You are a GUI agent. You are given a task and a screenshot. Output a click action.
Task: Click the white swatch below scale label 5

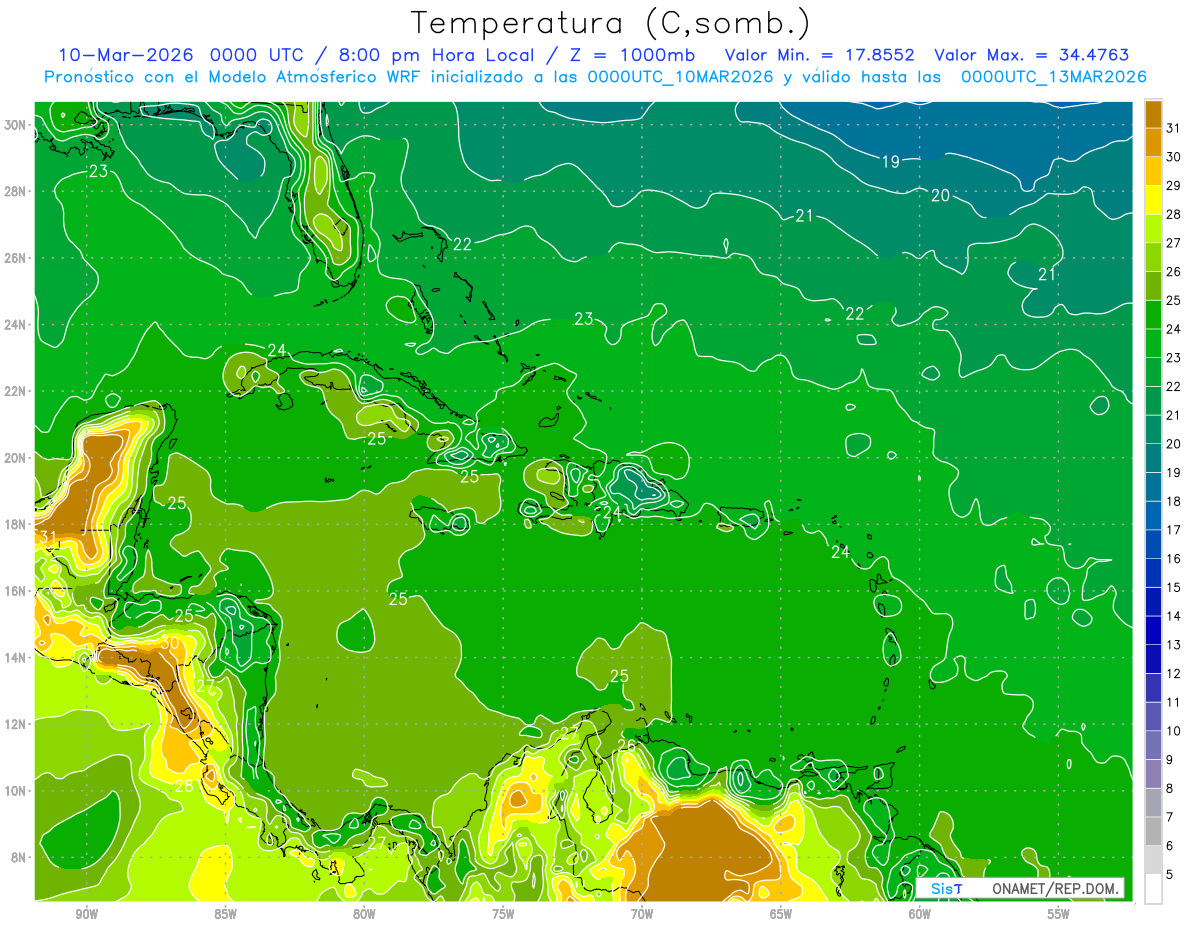(x=1153, y=889)
